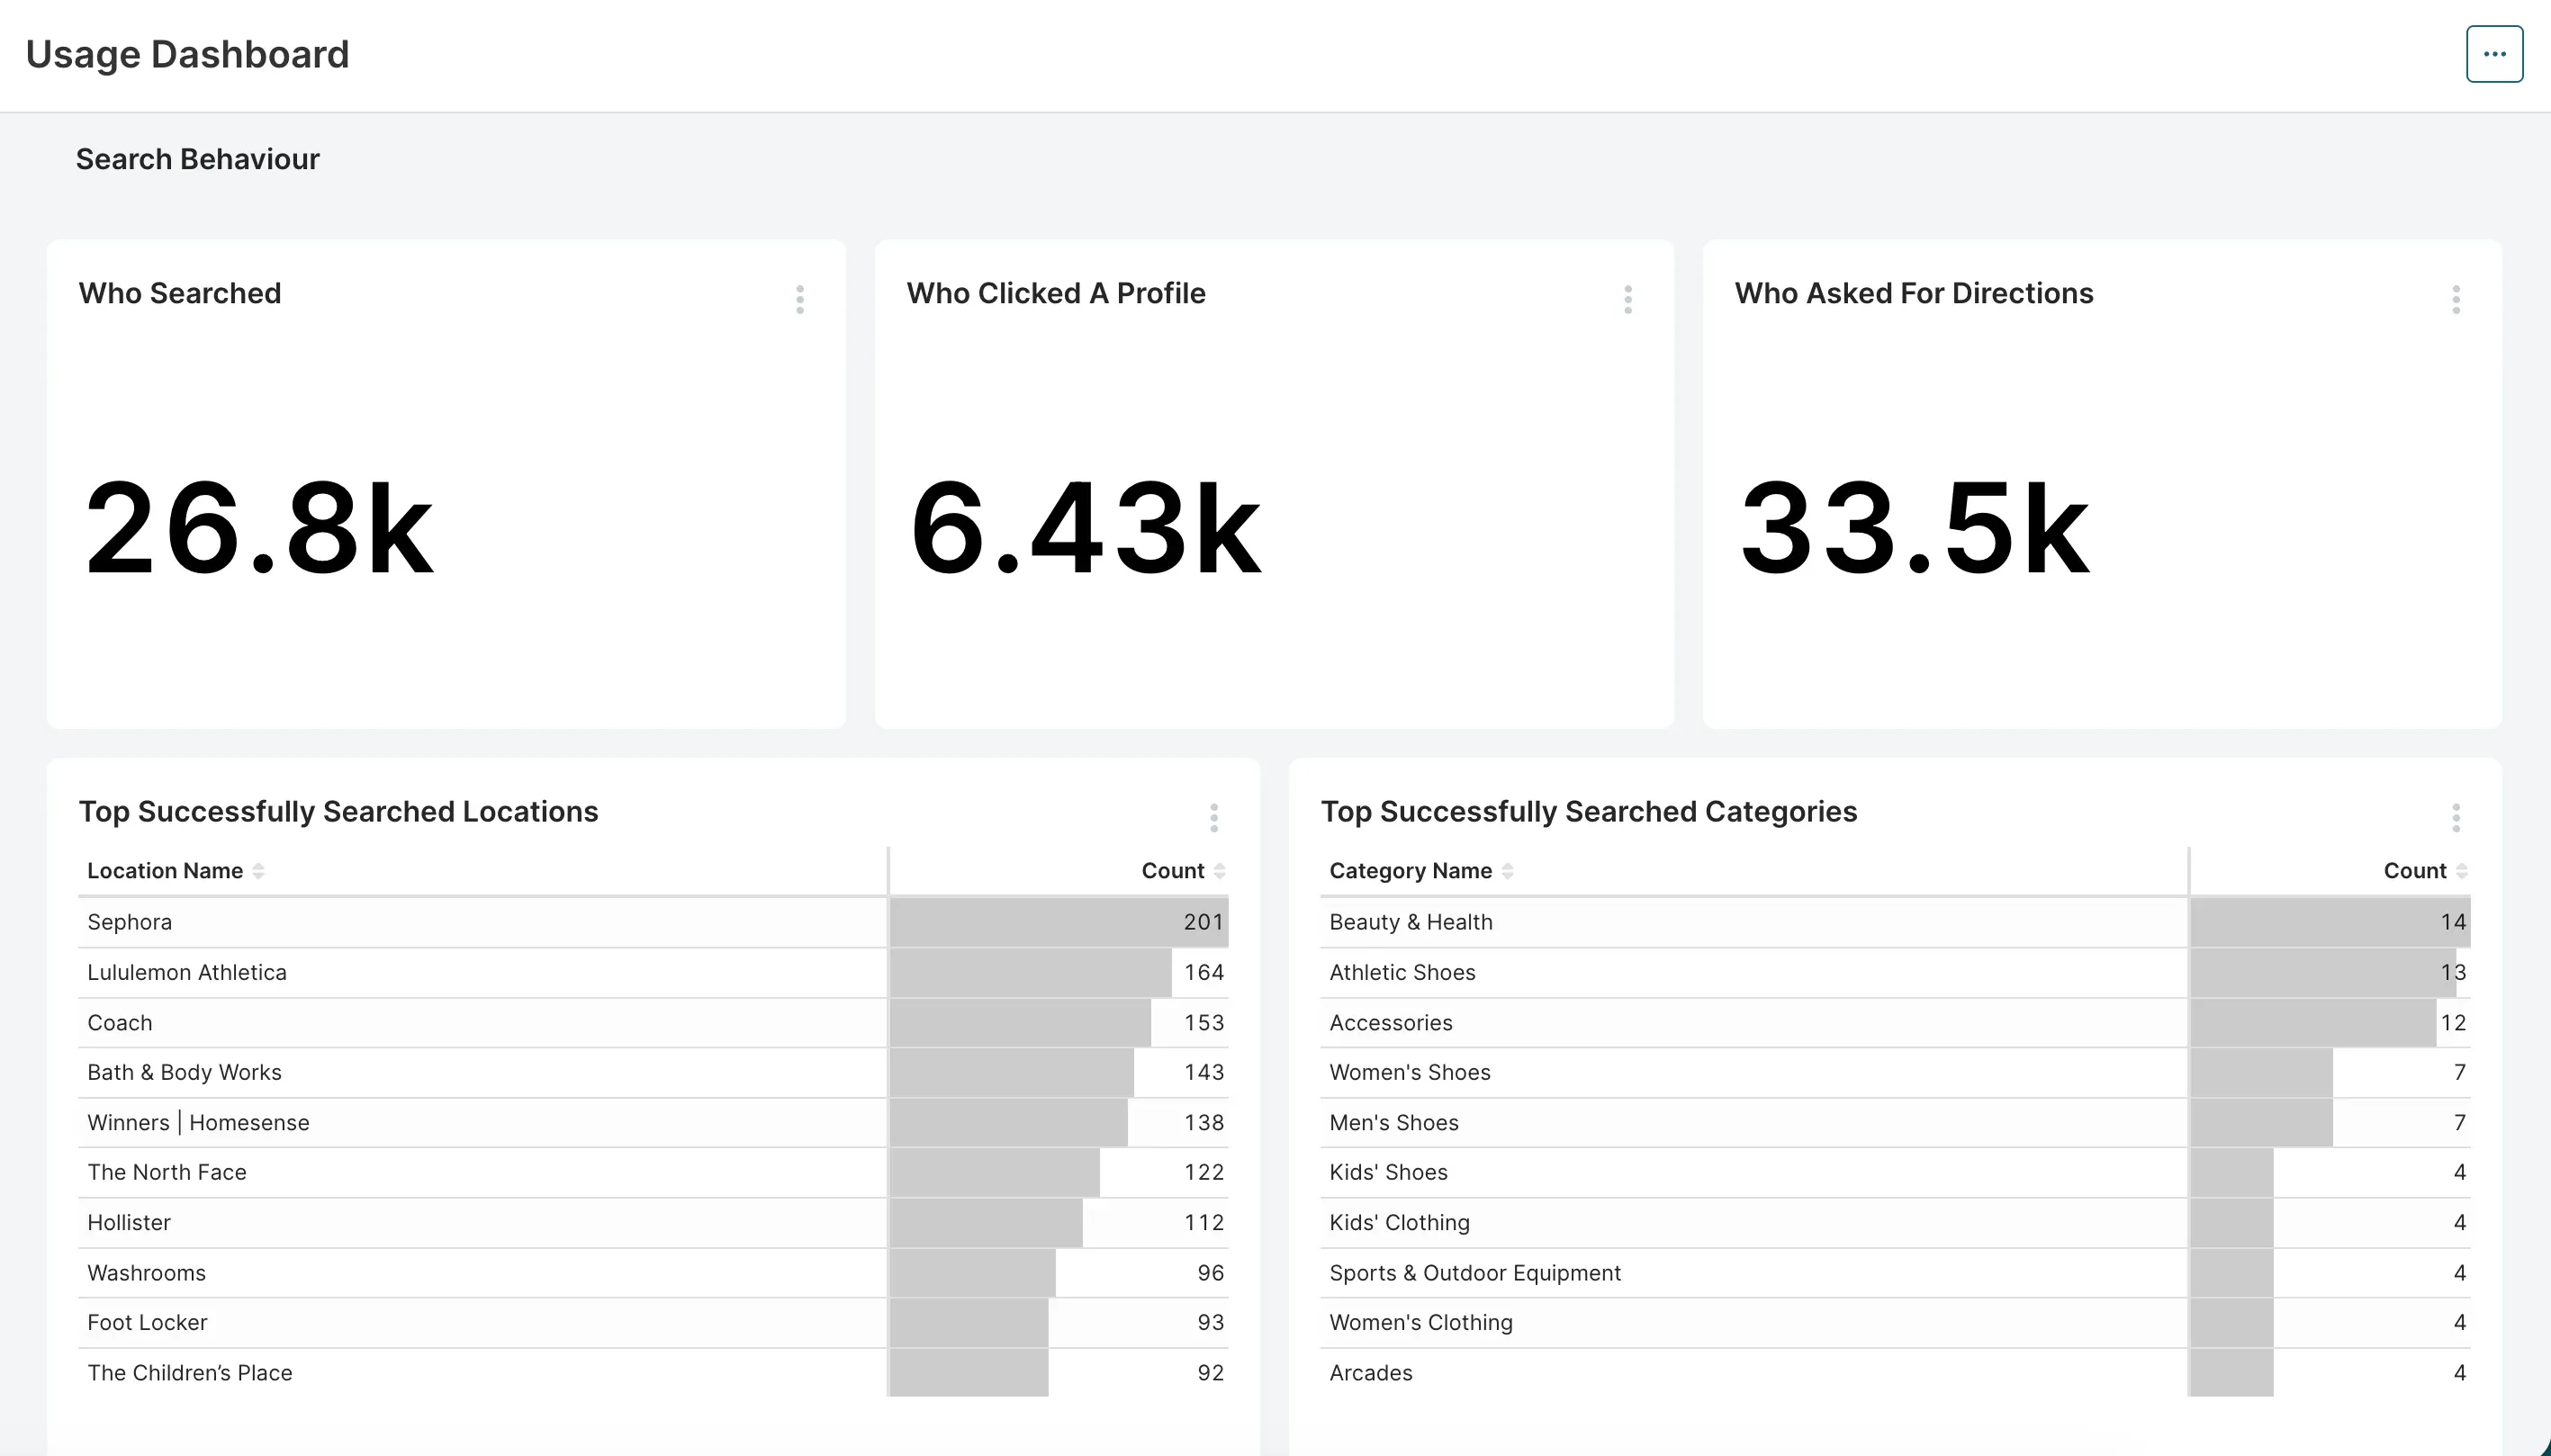Sort locations by Location Name
Image resolution: width=2551 pixels, height=1456 pixels.
164,870
